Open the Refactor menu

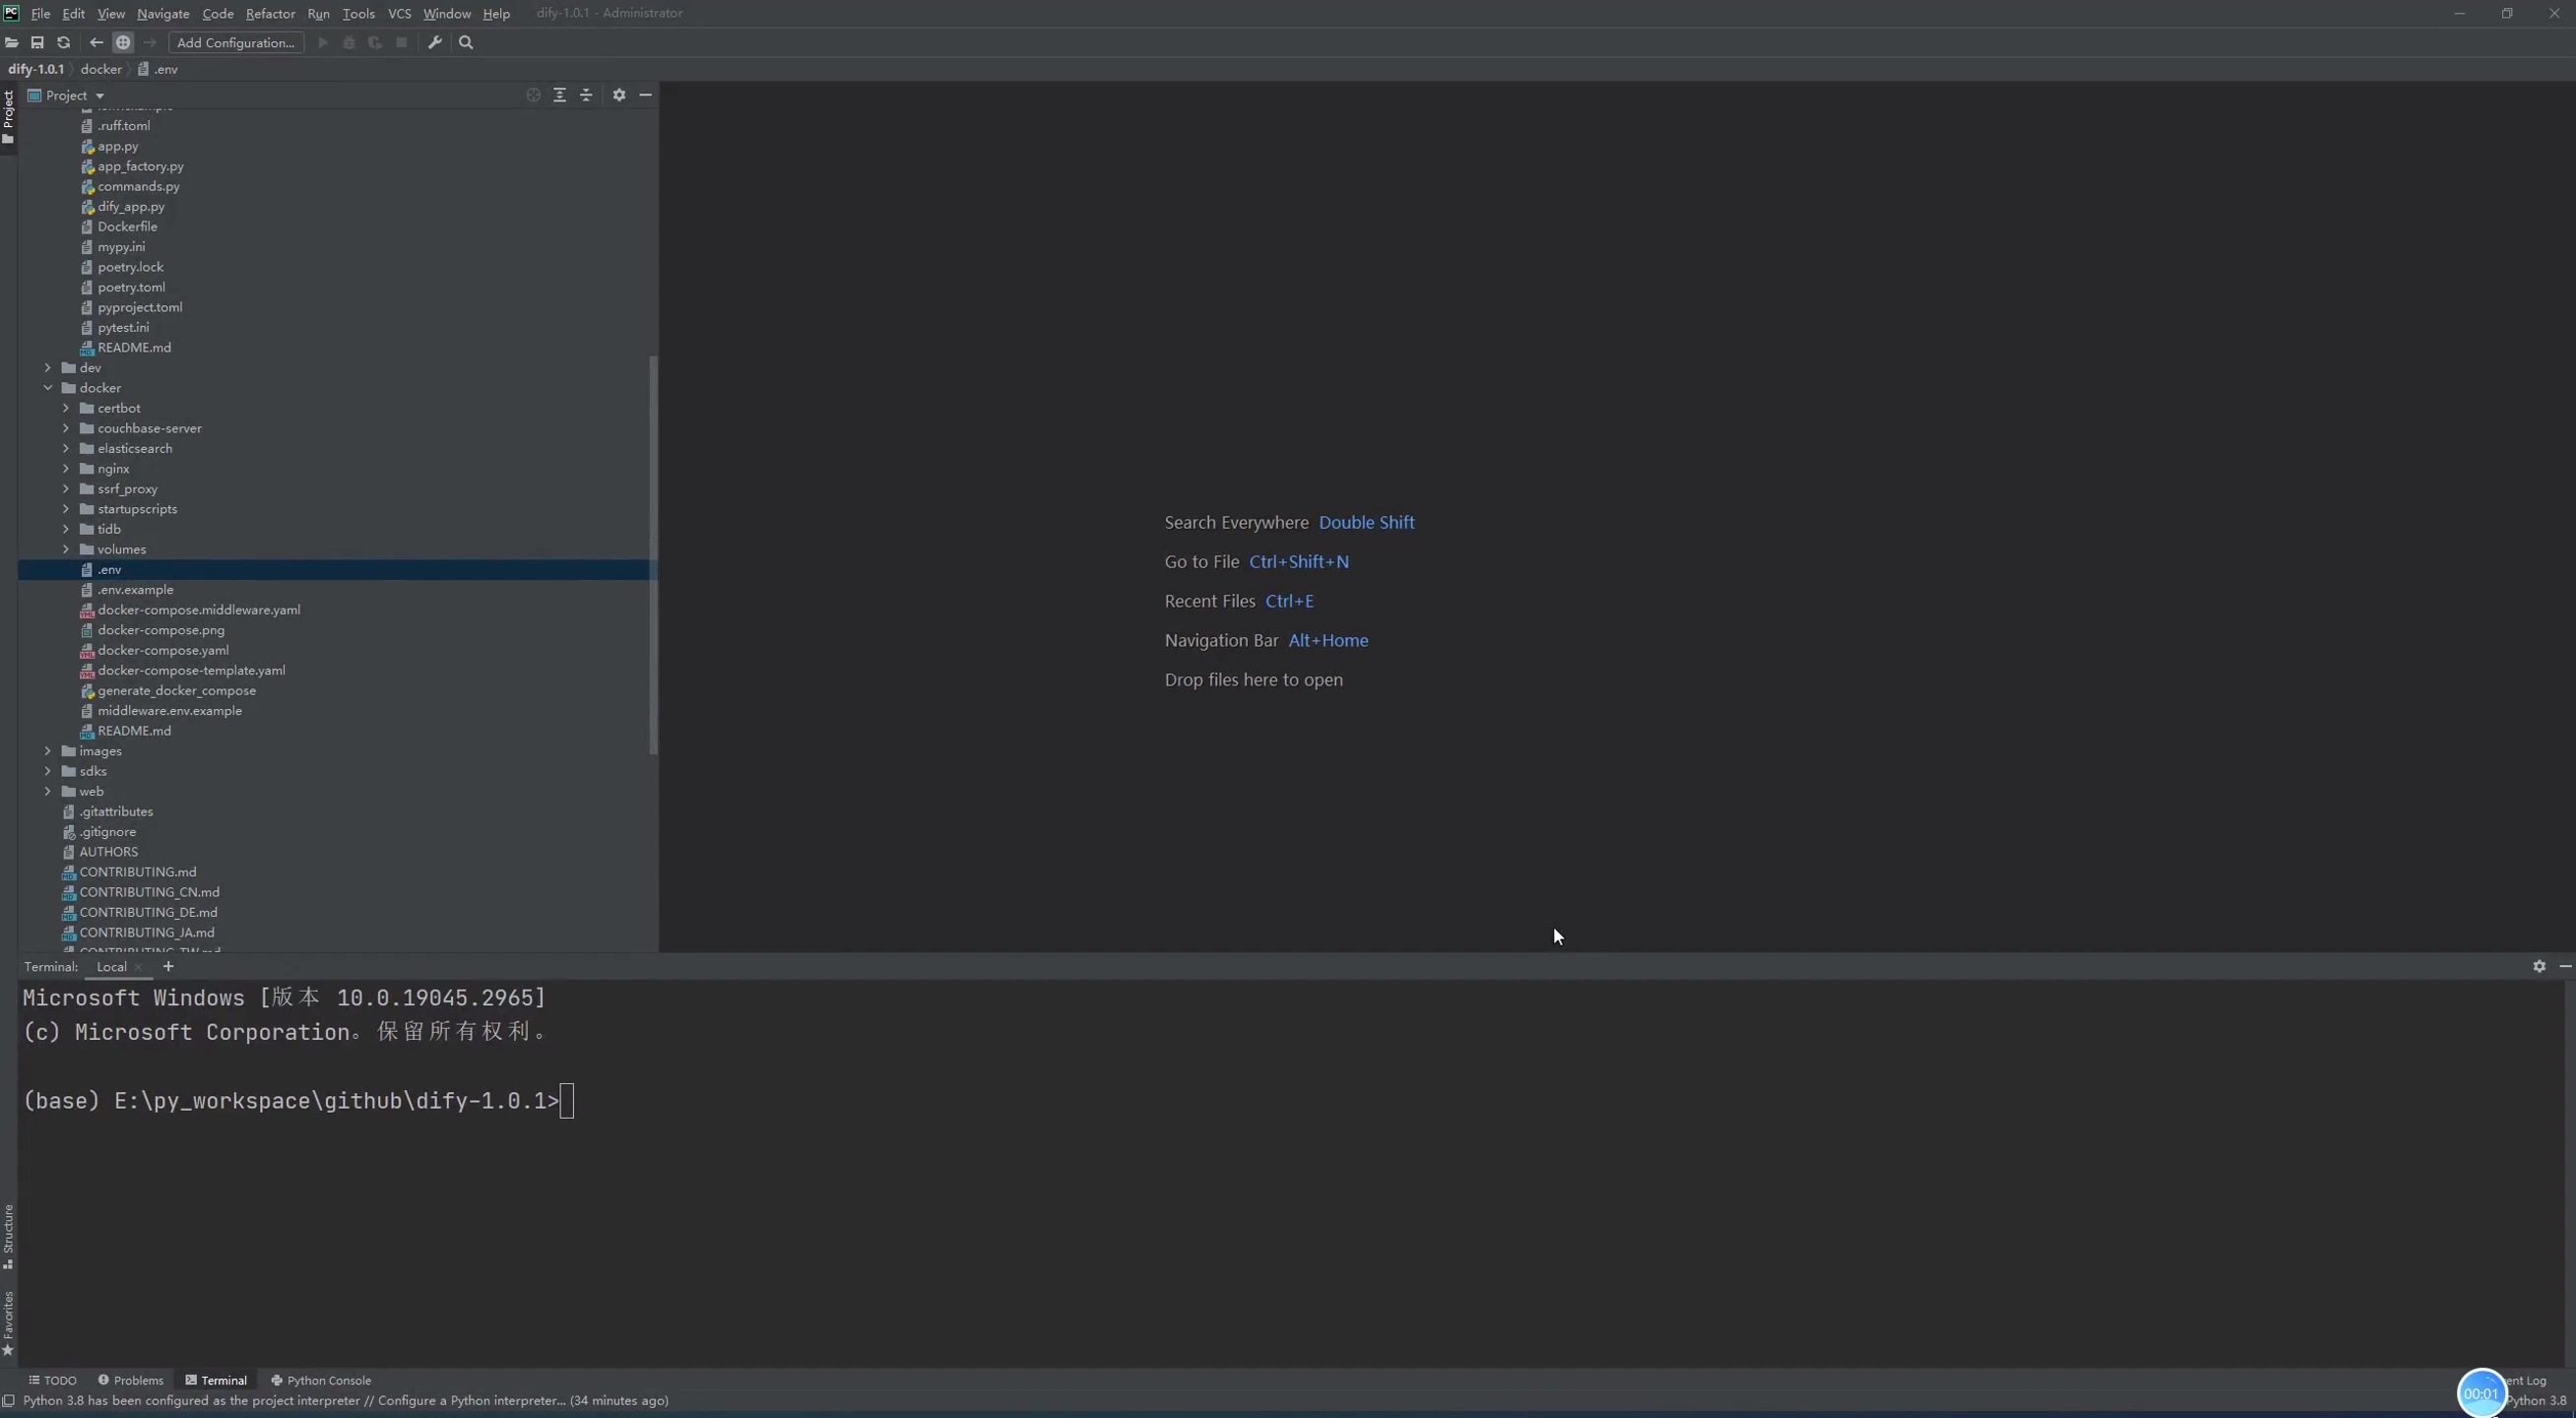tap(270, 13)
